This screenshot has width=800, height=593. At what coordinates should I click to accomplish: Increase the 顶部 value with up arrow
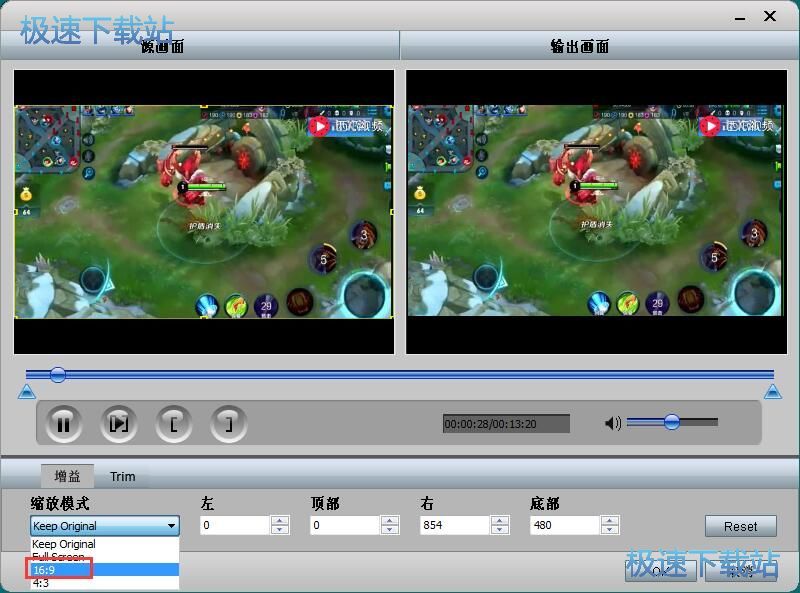click(x=390, y=521)
